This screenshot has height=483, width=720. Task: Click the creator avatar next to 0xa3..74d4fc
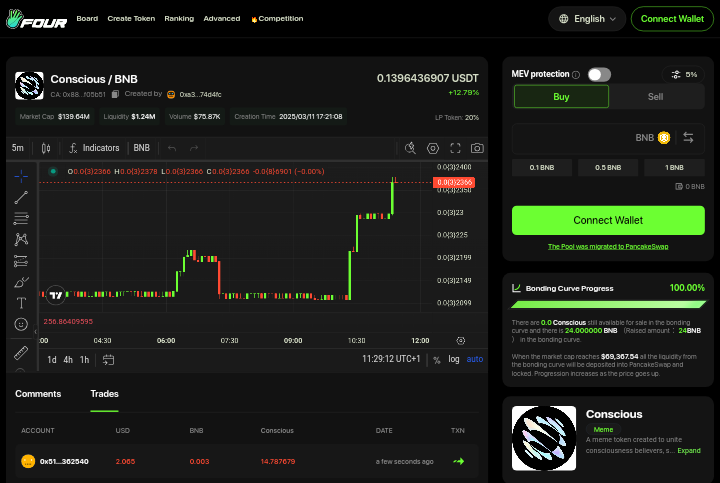pyautogui.click(x=171, y=95)
